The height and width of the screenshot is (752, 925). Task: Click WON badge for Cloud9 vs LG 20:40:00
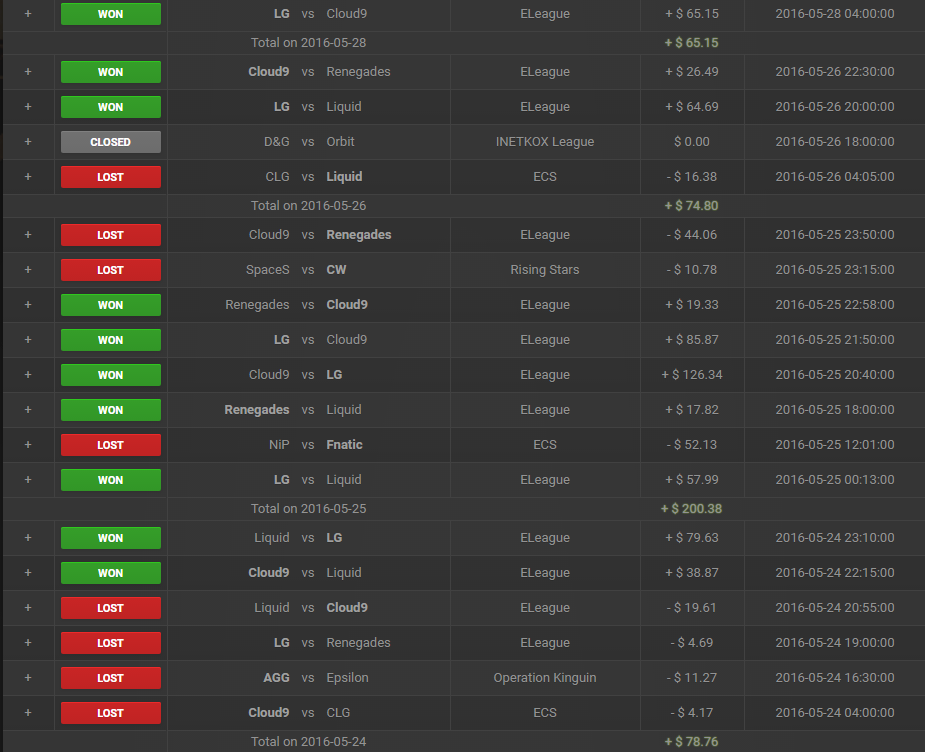coord(111,375)
